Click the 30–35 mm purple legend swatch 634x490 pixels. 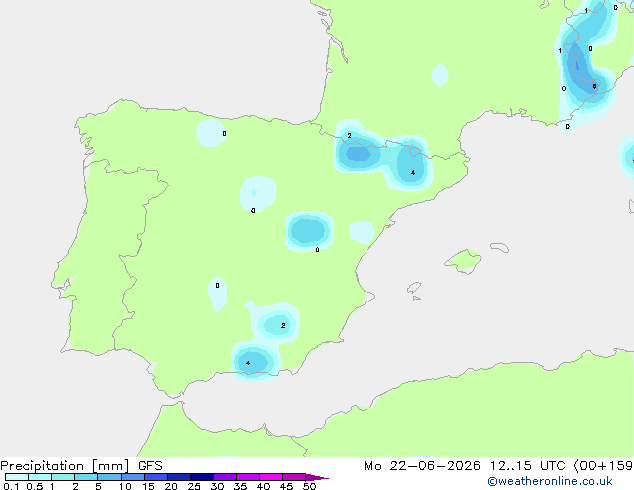[x=224, y=477]
